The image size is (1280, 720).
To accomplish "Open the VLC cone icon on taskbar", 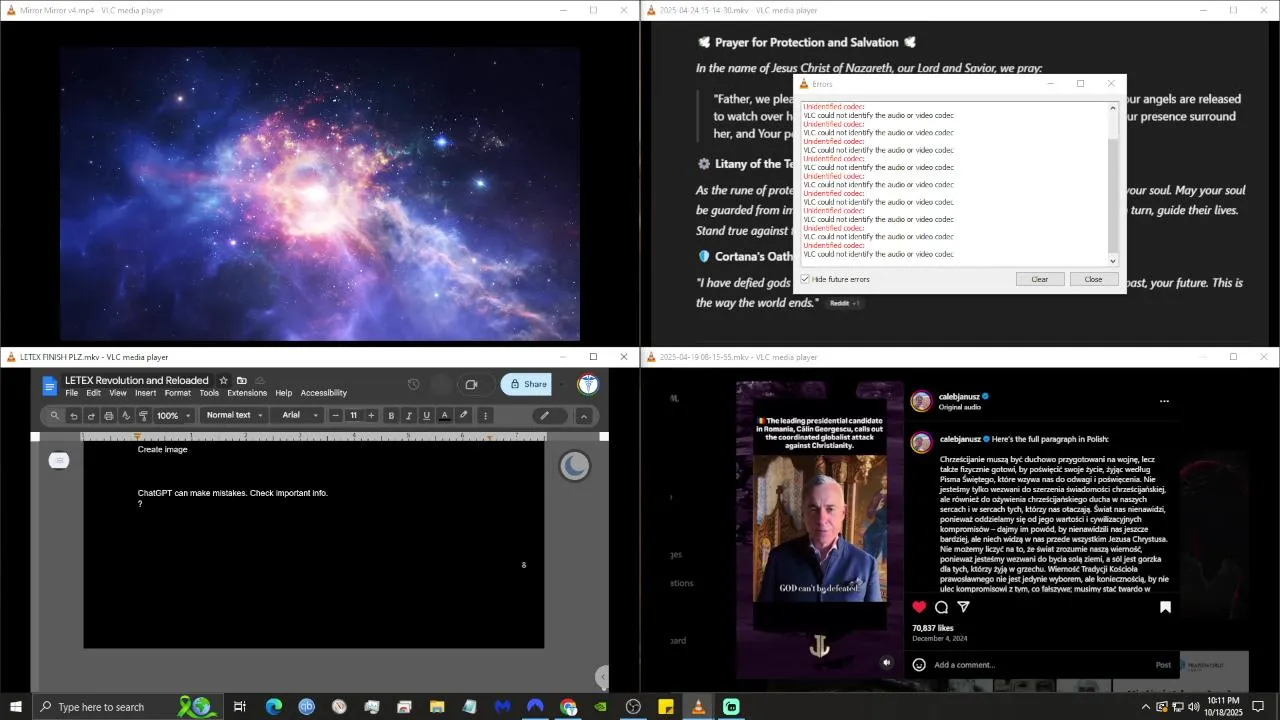I will (x=698, y=707).
